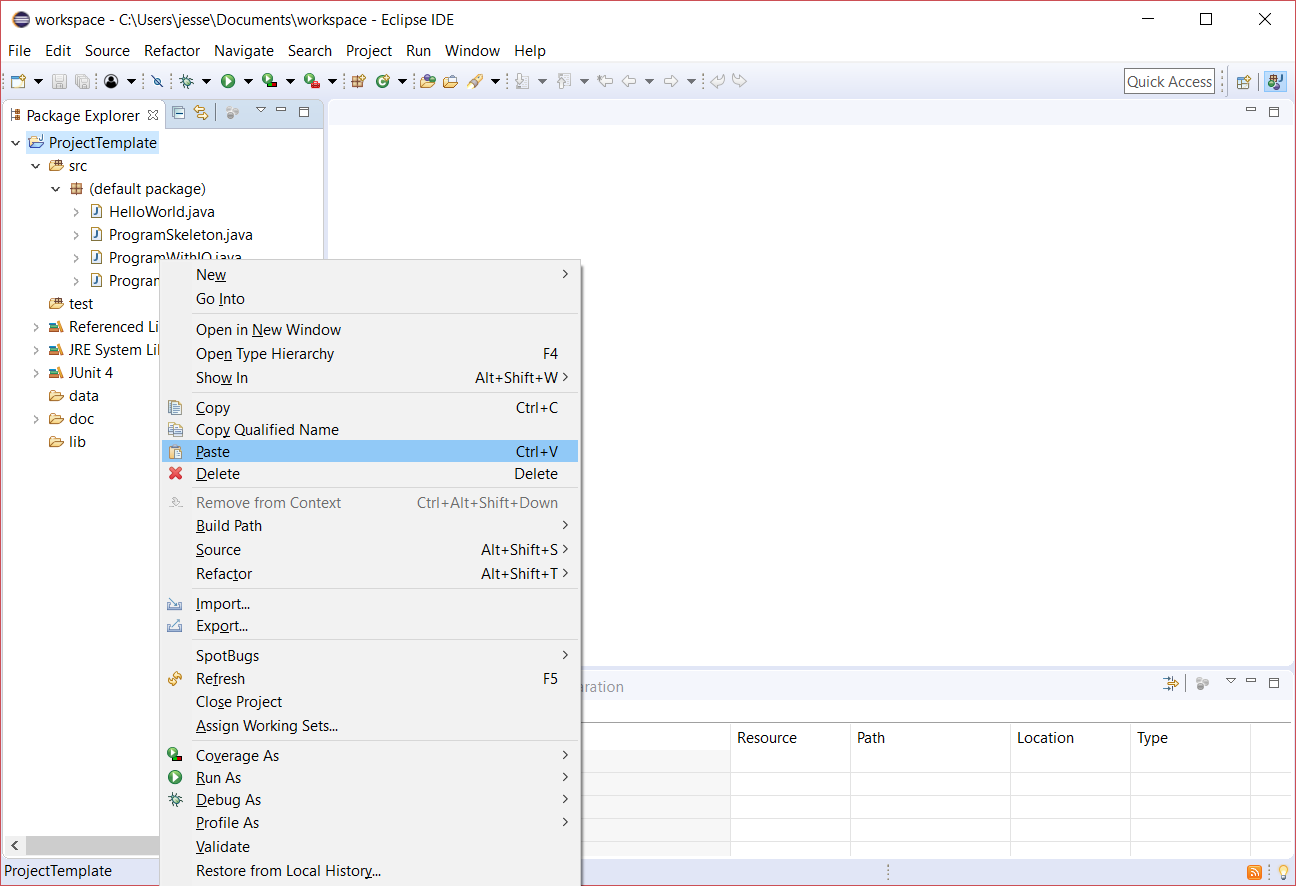
Task: Click the green Run button in toolbar
Action: 228,81
